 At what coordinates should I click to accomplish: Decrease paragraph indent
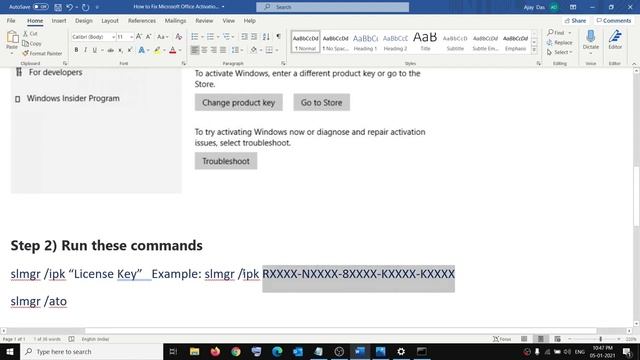pos(244,37)
